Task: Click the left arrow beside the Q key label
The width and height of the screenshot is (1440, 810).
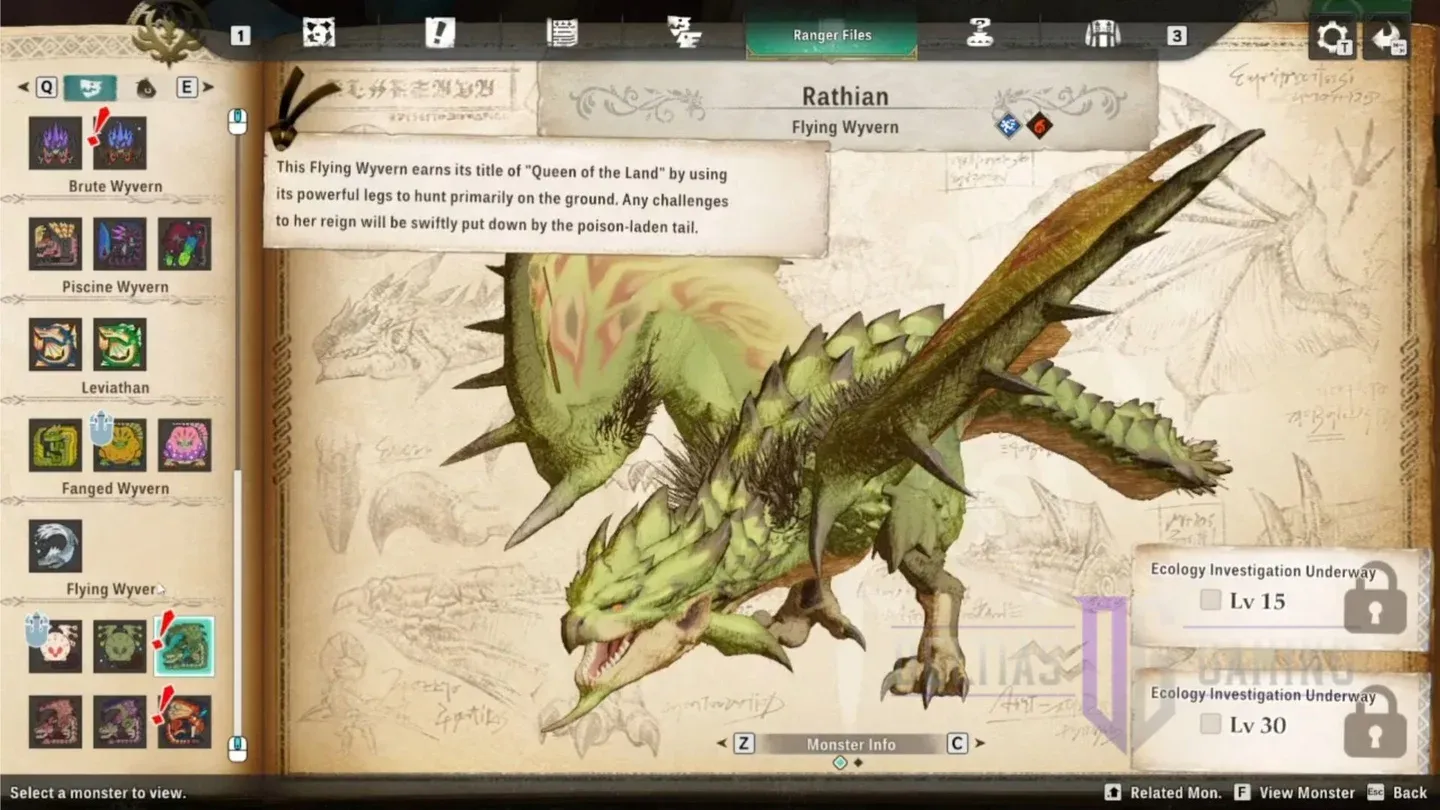Action: tap(22, 88)
